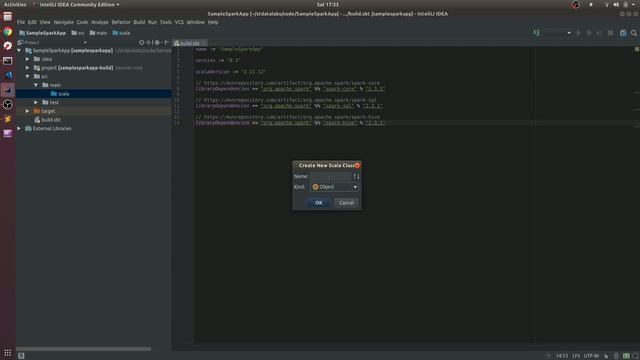Image resolution: width=640 pixels, height=360 pixels.
Task: Open the Tools menu
Action: [166, 22]
